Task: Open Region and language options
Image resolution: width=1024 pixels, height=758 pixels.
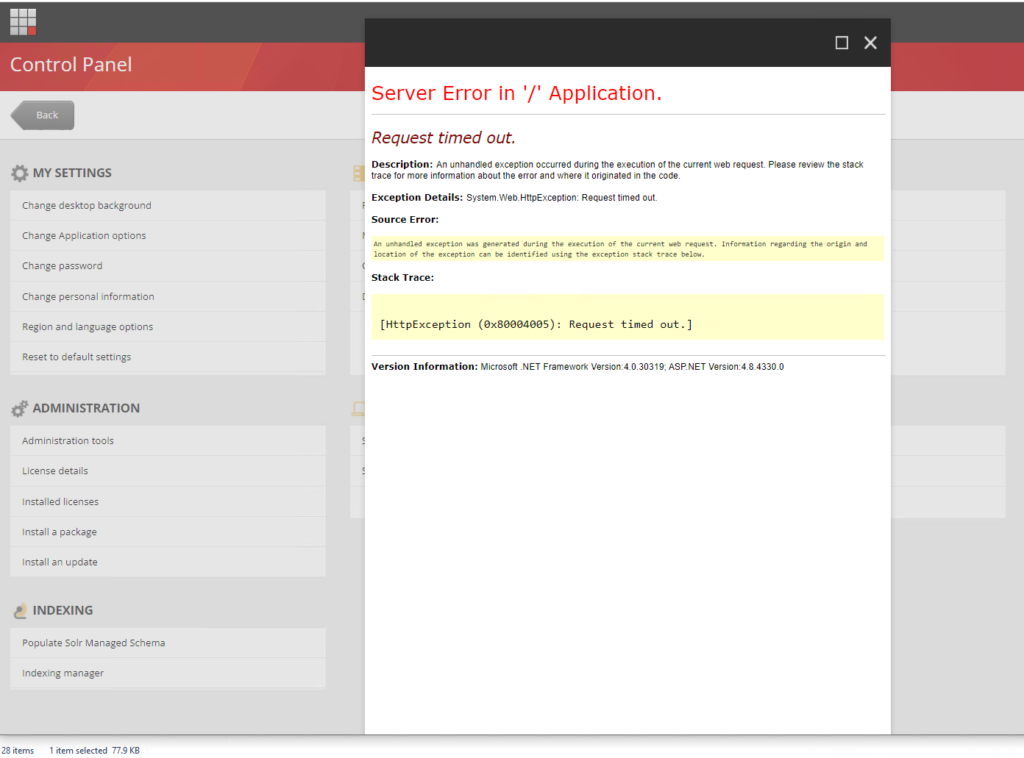Action: [x=168, y=326]
